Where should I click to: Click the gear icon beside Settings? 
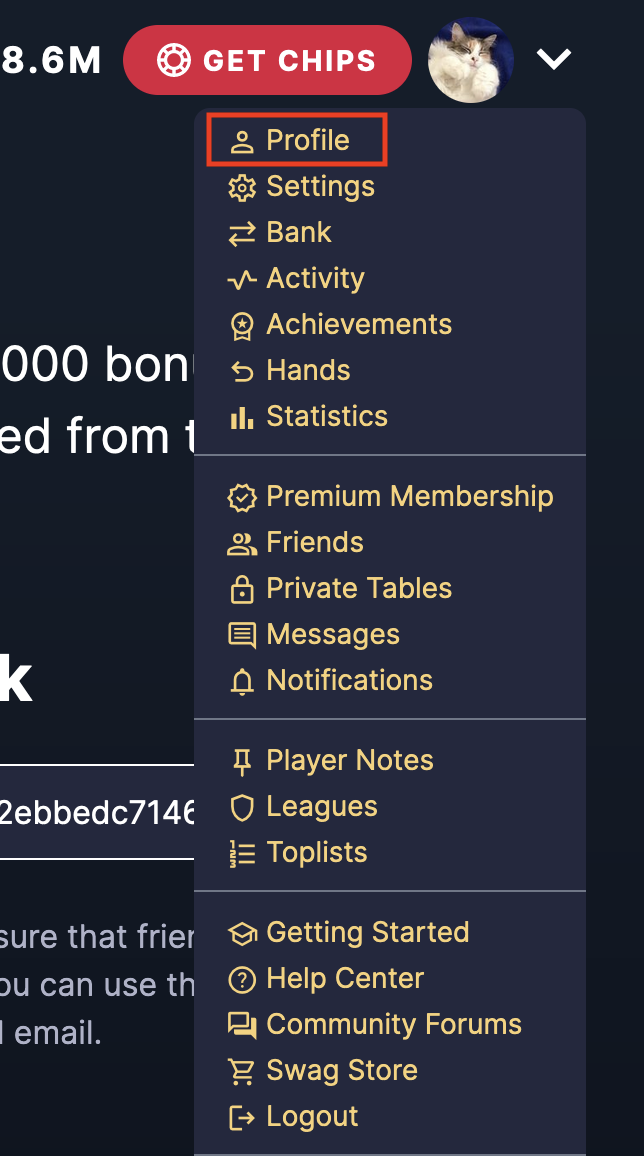click(x=242, y=187)
